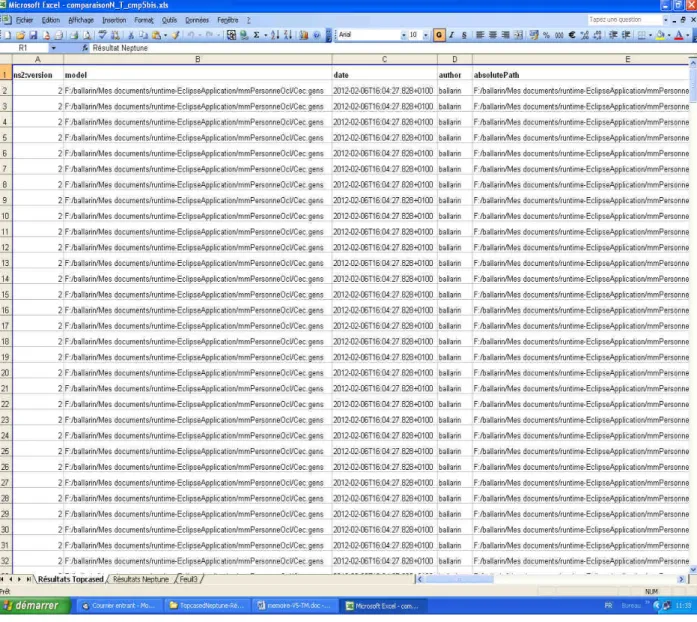The height and width of the screenshot is (622, 697).
Task: Switch to memoire-V5-TM.doc taskbar window
Action: pyautogui.click(x=295, y=606)
